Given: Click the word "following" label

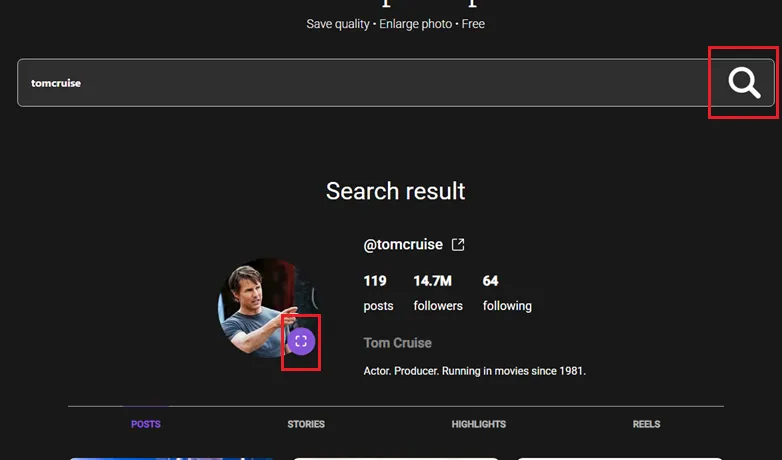Looking at the screenshot, I should 507,306.
